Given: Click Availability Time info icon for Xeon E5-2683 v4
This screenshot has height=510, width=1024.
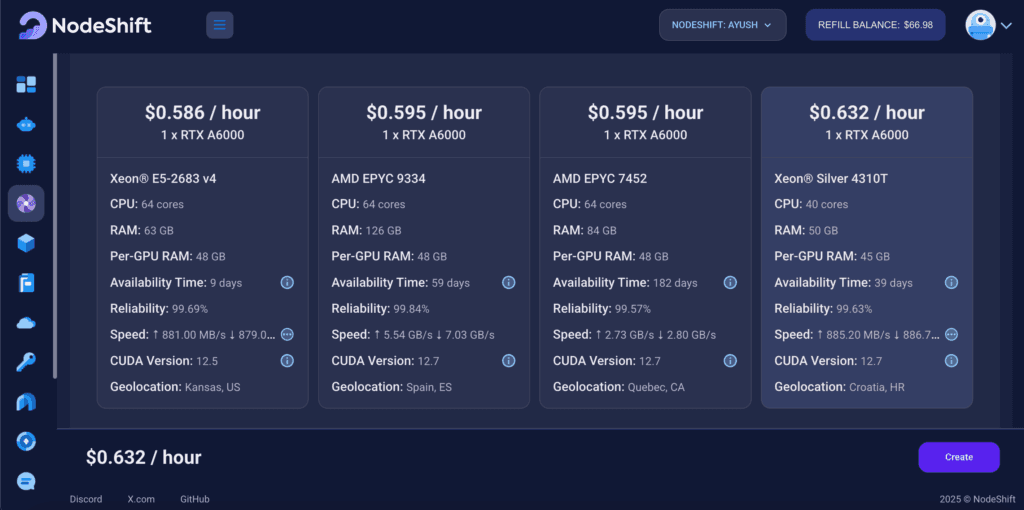Looking at the screenshot, I should pos(287,282).
